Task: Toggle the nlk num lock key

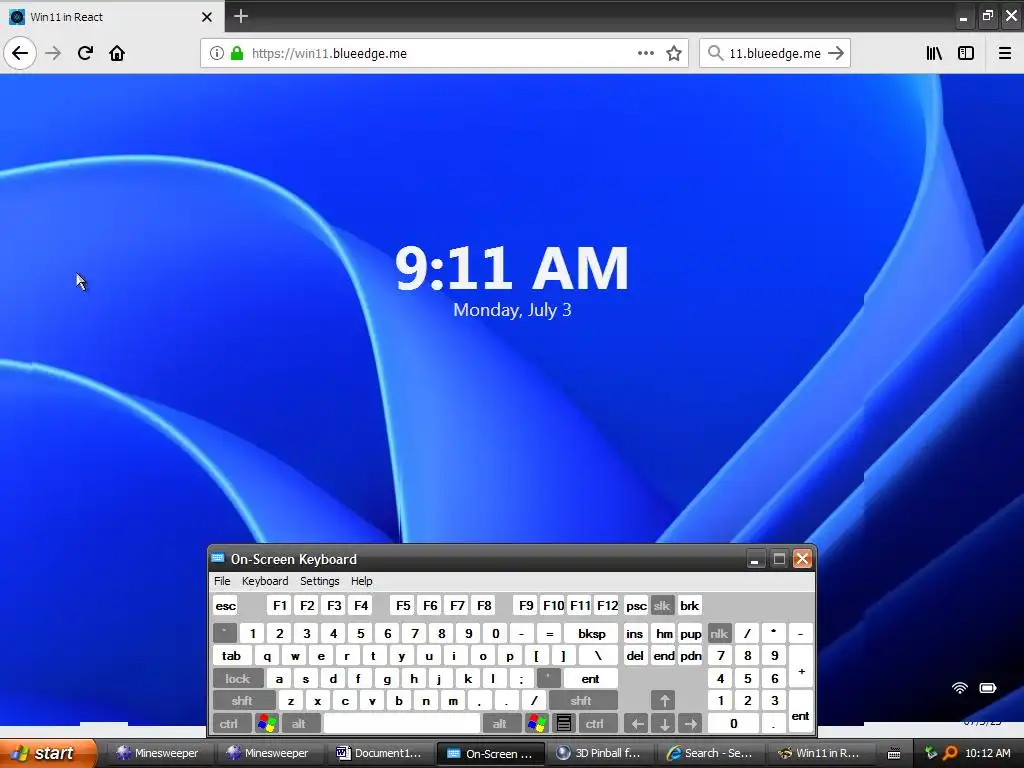Action: (718, 633)
